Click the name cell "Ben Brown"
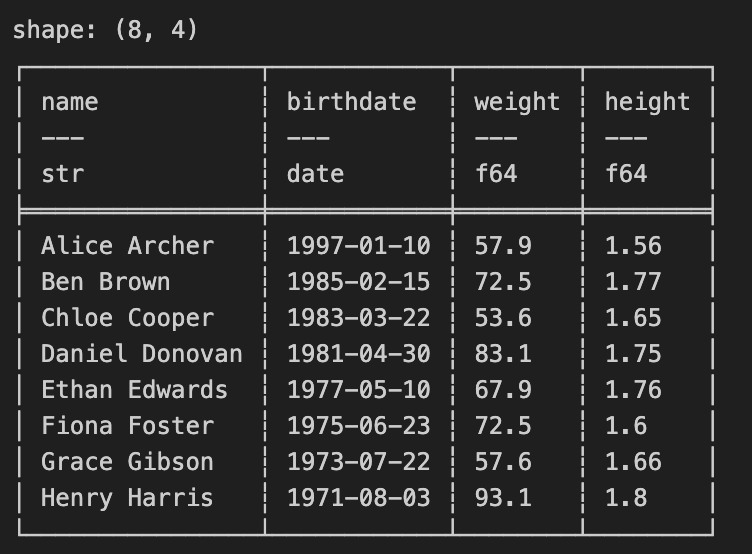752x554 pixels. pyautogui.click(x=105, y=282)
